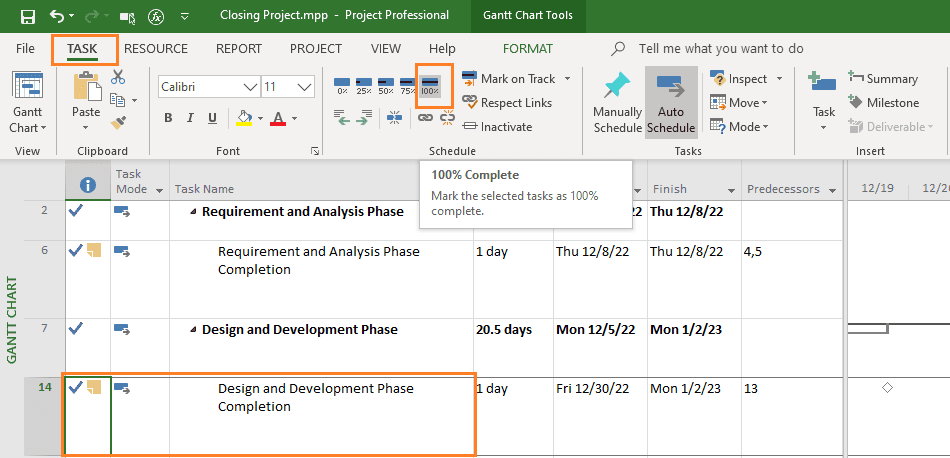Viewport: 950px width, 458px height.
Task: Mark the task 0% complete
Action: 342,86
